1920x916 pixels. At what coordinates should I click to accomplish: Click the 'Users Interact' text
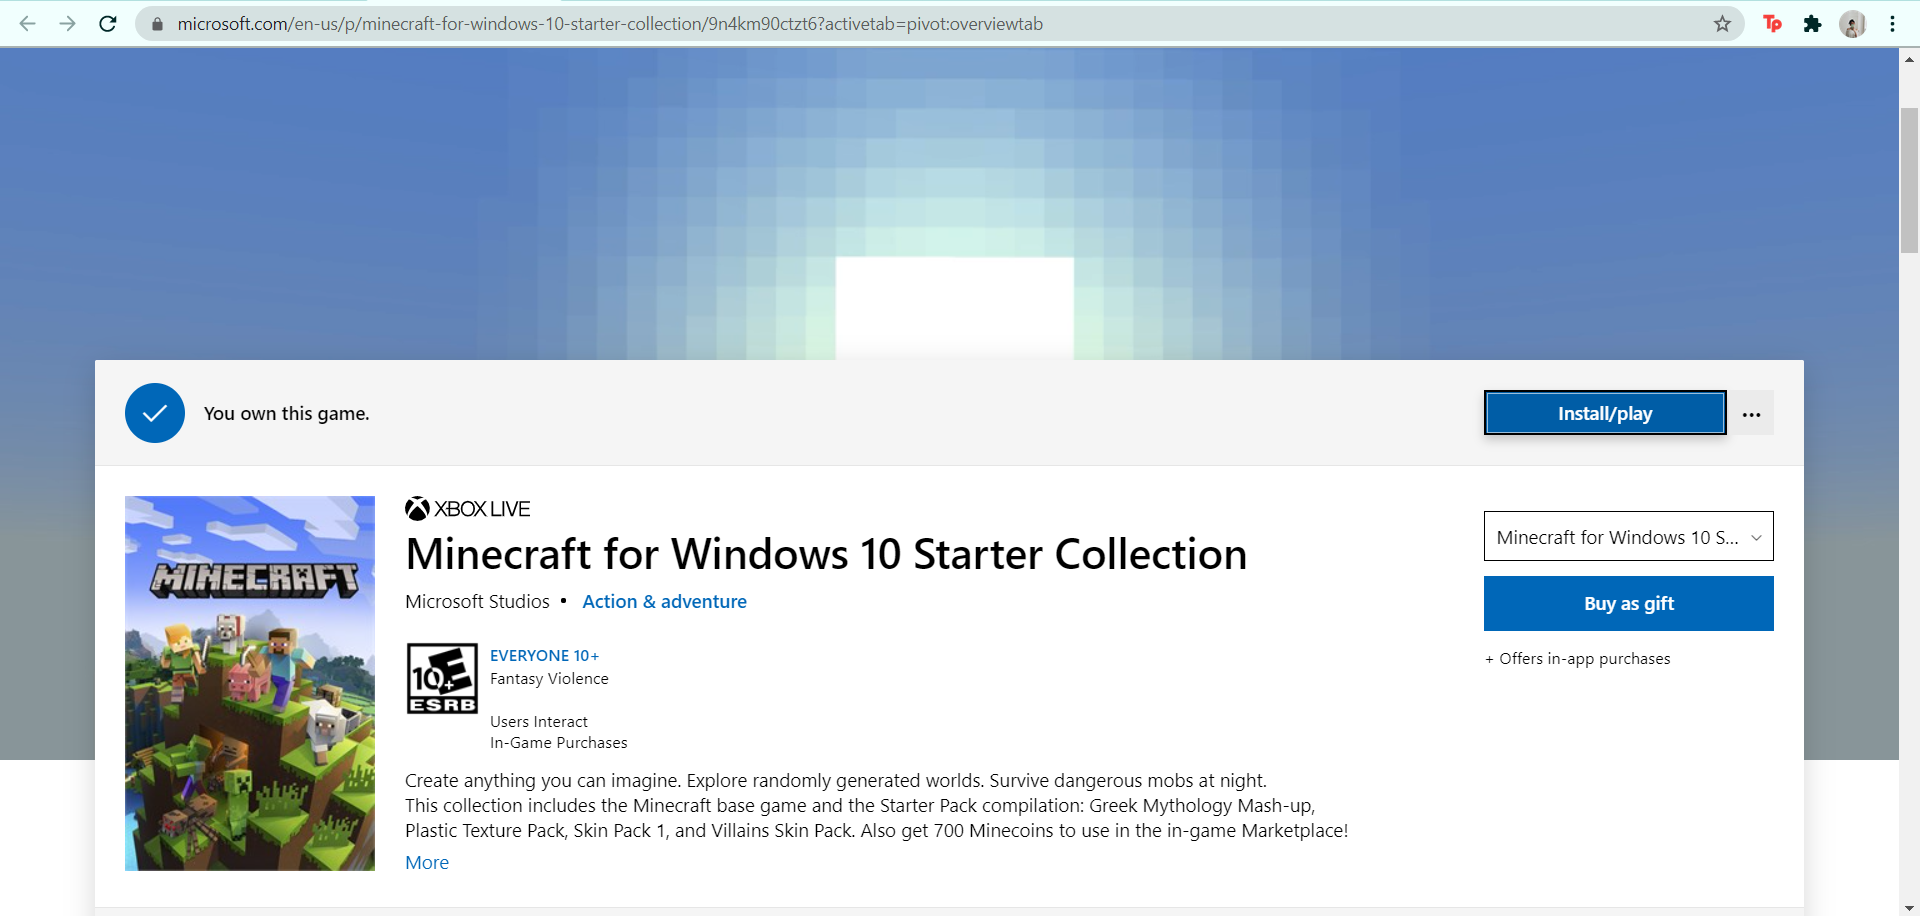539,721
